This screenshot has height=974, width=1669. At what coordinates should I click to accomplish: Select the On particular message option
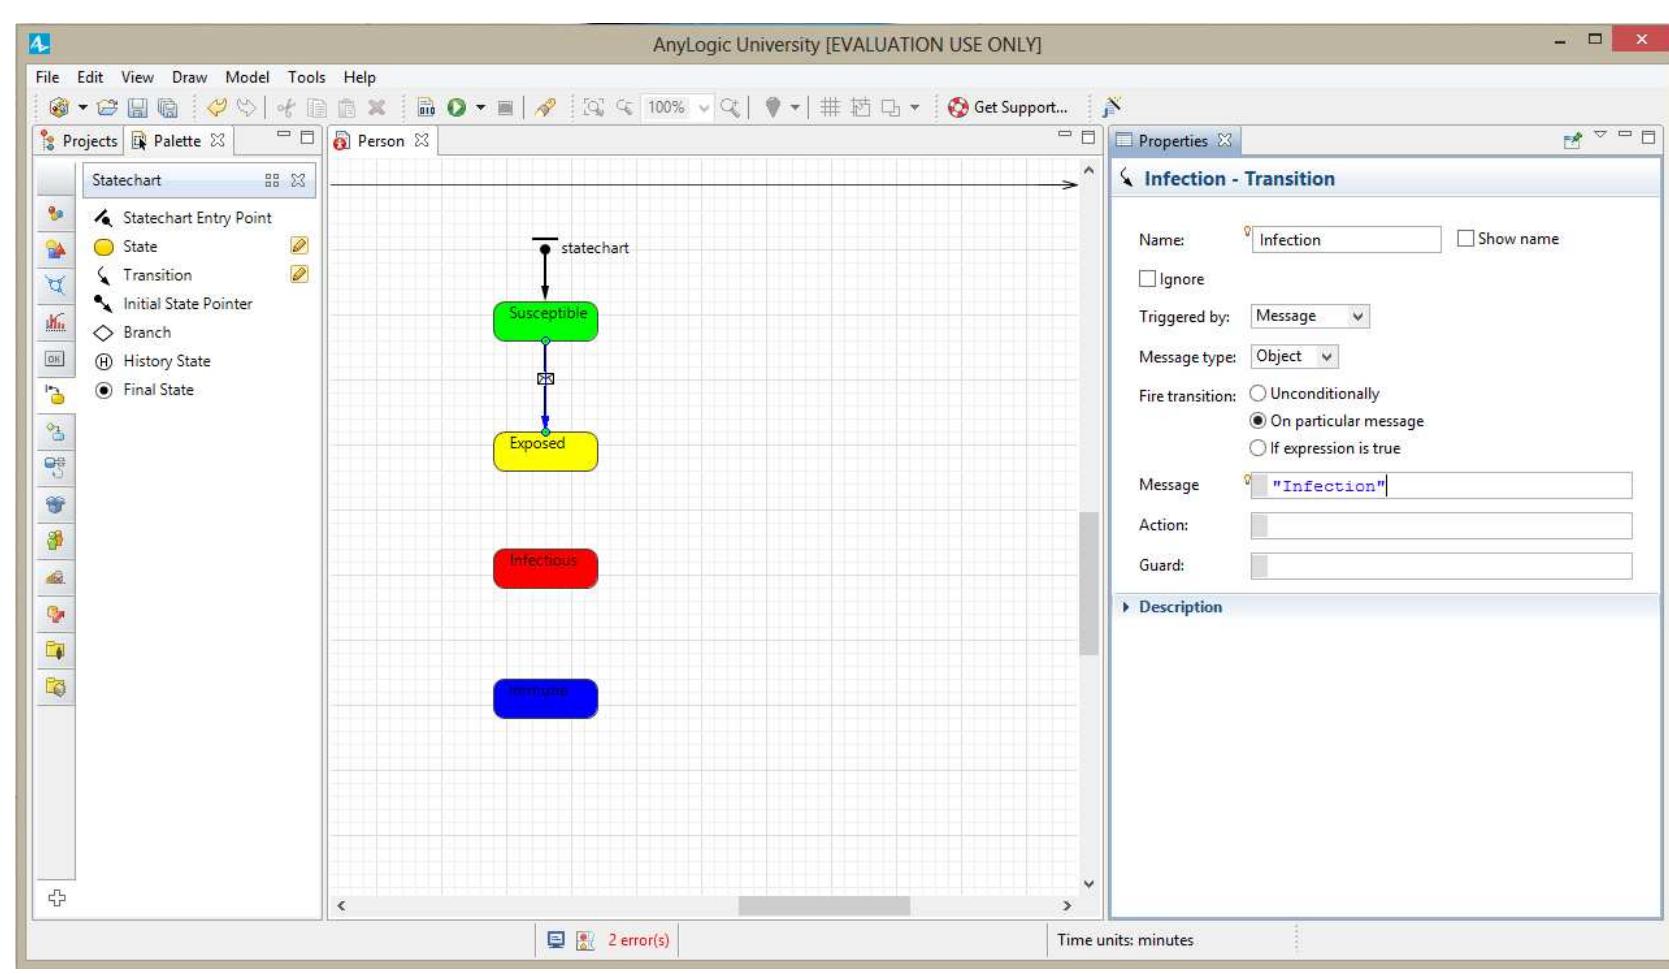click(x=1258, y=421)
